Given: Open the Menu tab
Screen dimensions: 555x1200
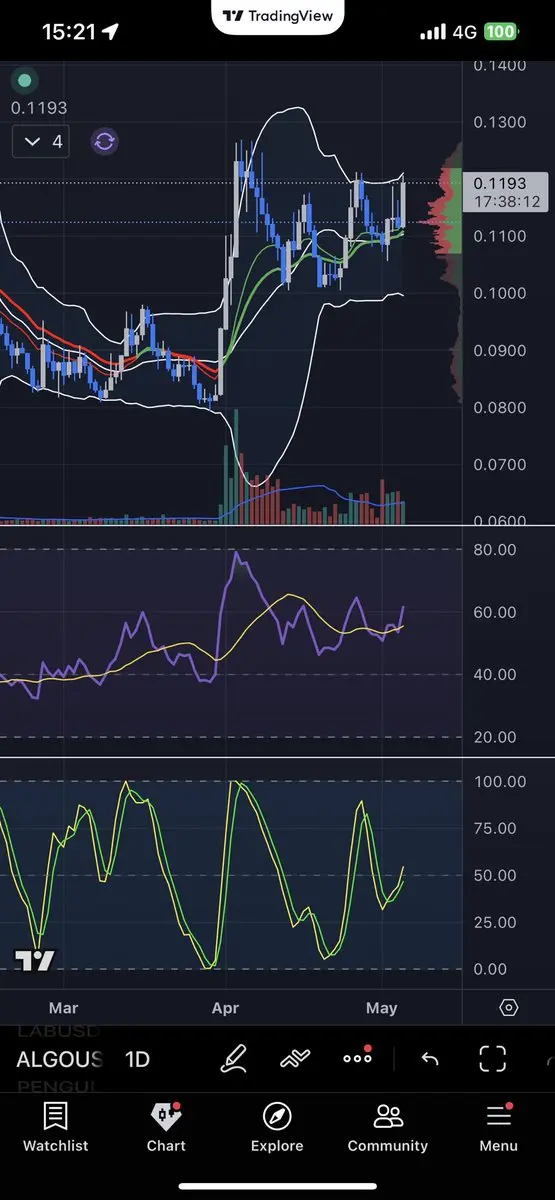Looking at the screenshot, I should pos(498,1127).
